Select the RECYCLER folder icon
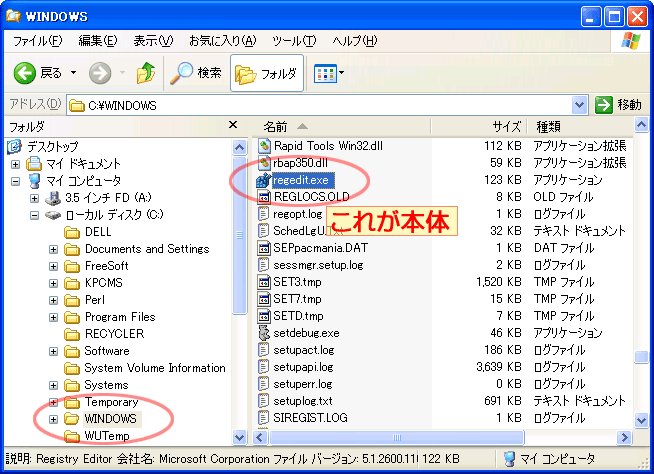Screen dimensions: 654x474 [72, 334]
